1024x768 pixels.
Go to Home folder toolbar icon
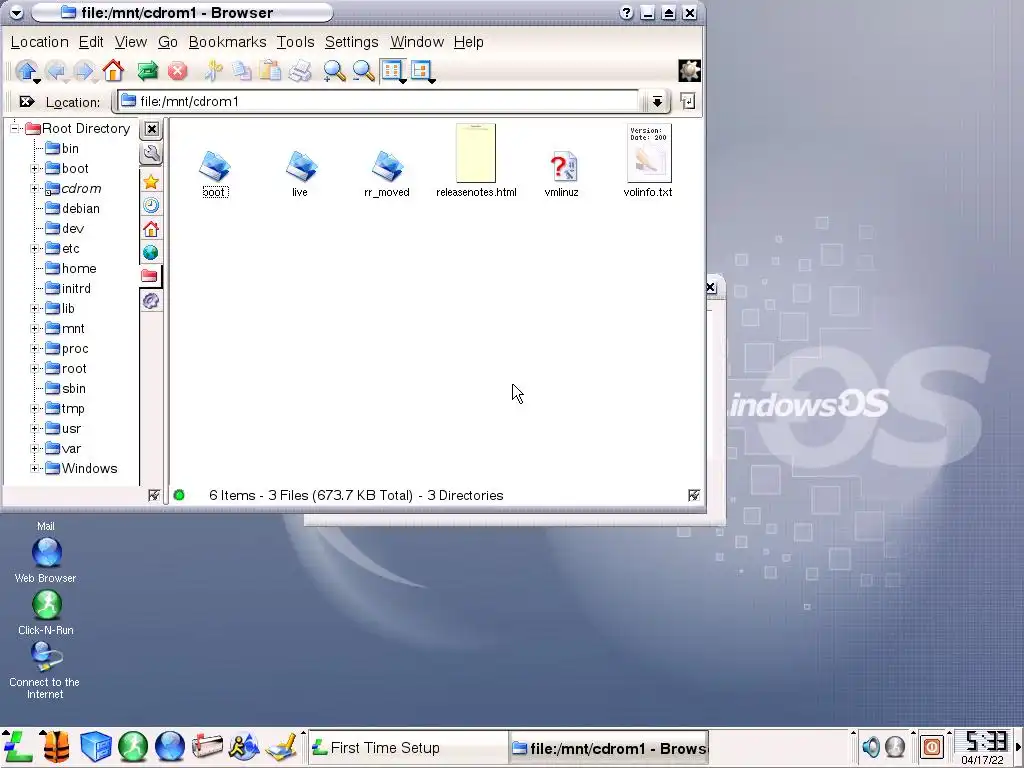[113, 71]
